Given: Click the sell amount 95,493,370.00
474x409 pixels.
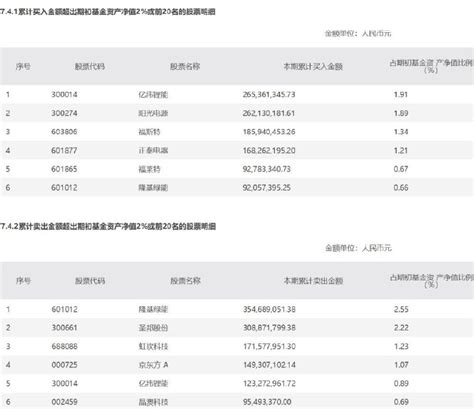Looking at the screenshot, I should [267, 402].
